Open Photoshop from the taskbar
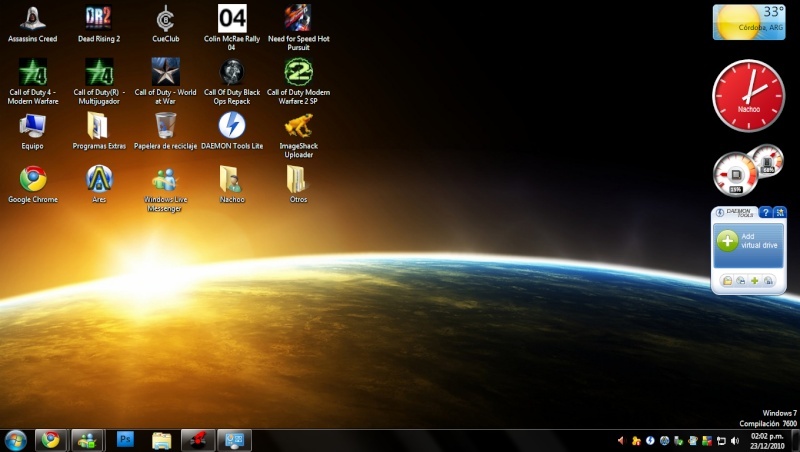Image resolution: width=800 pixels, height=452 pixels. (125, 440)
